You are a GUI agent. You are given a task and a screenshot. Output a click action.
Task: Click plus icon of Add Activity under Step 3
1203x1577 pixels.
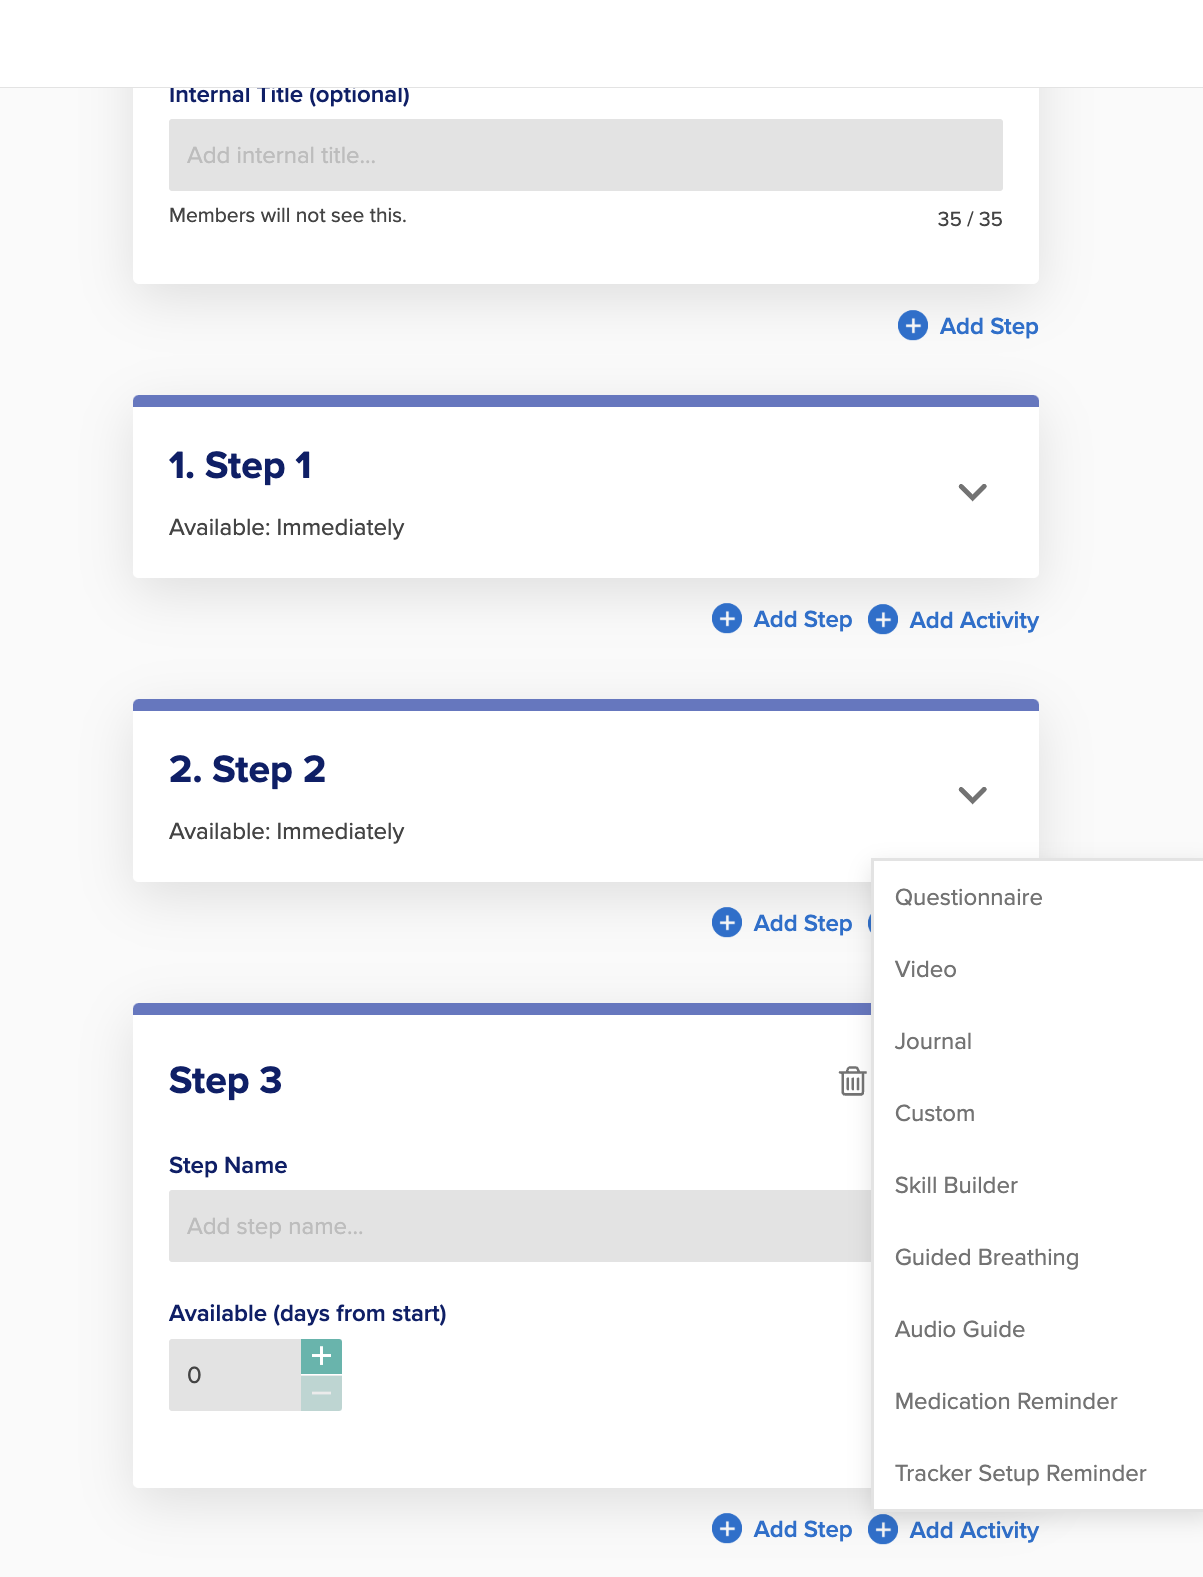883,1530
